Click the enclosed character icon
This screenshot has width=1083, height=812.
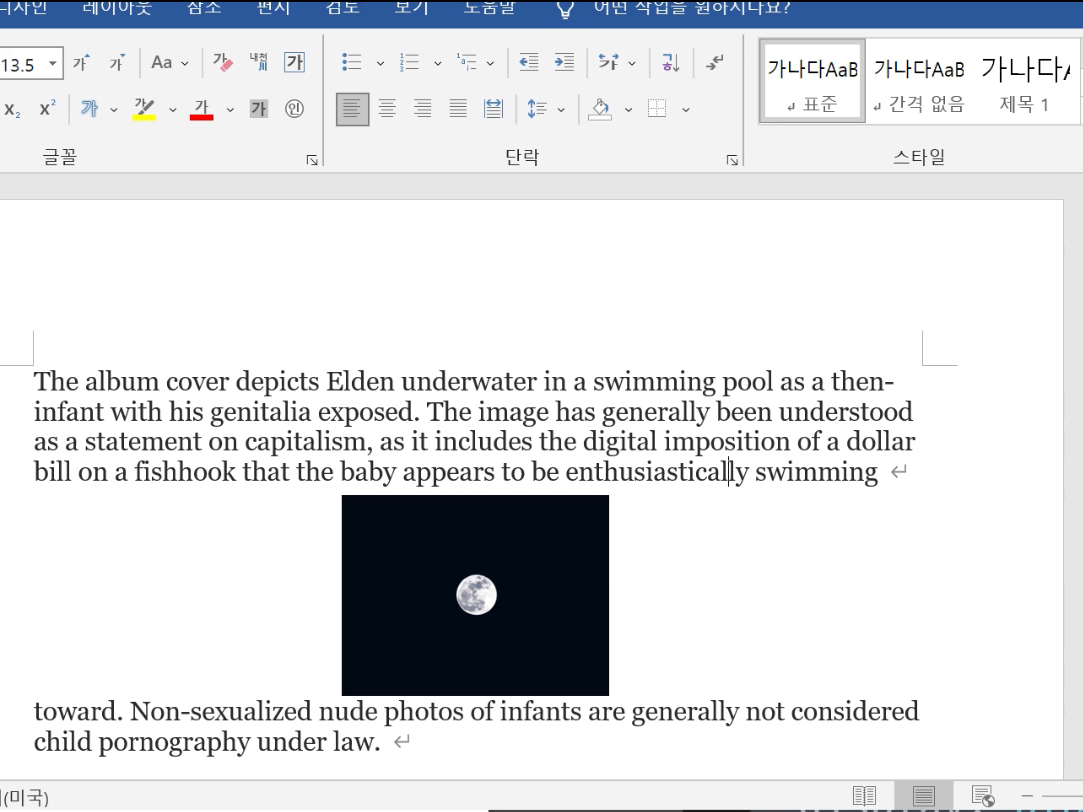(x=294, y=109)
